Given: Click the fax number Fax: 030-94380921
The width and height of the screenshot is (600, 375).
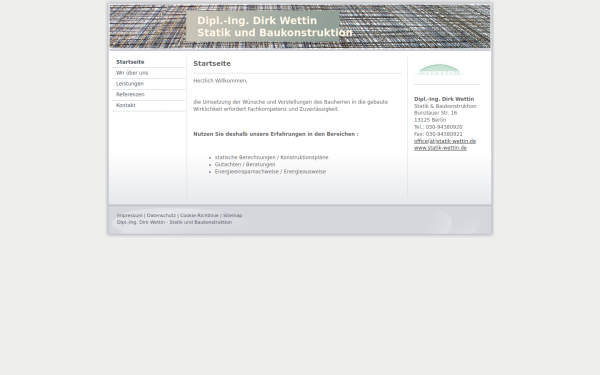Looking at the screenshot, I should 438,134.
